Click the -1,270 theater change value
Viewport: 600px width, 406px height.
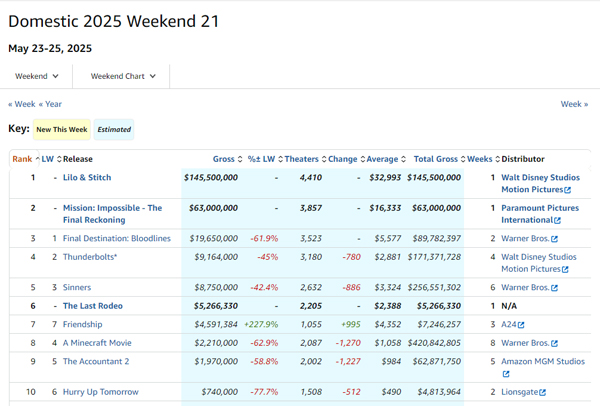pos(348,343)
